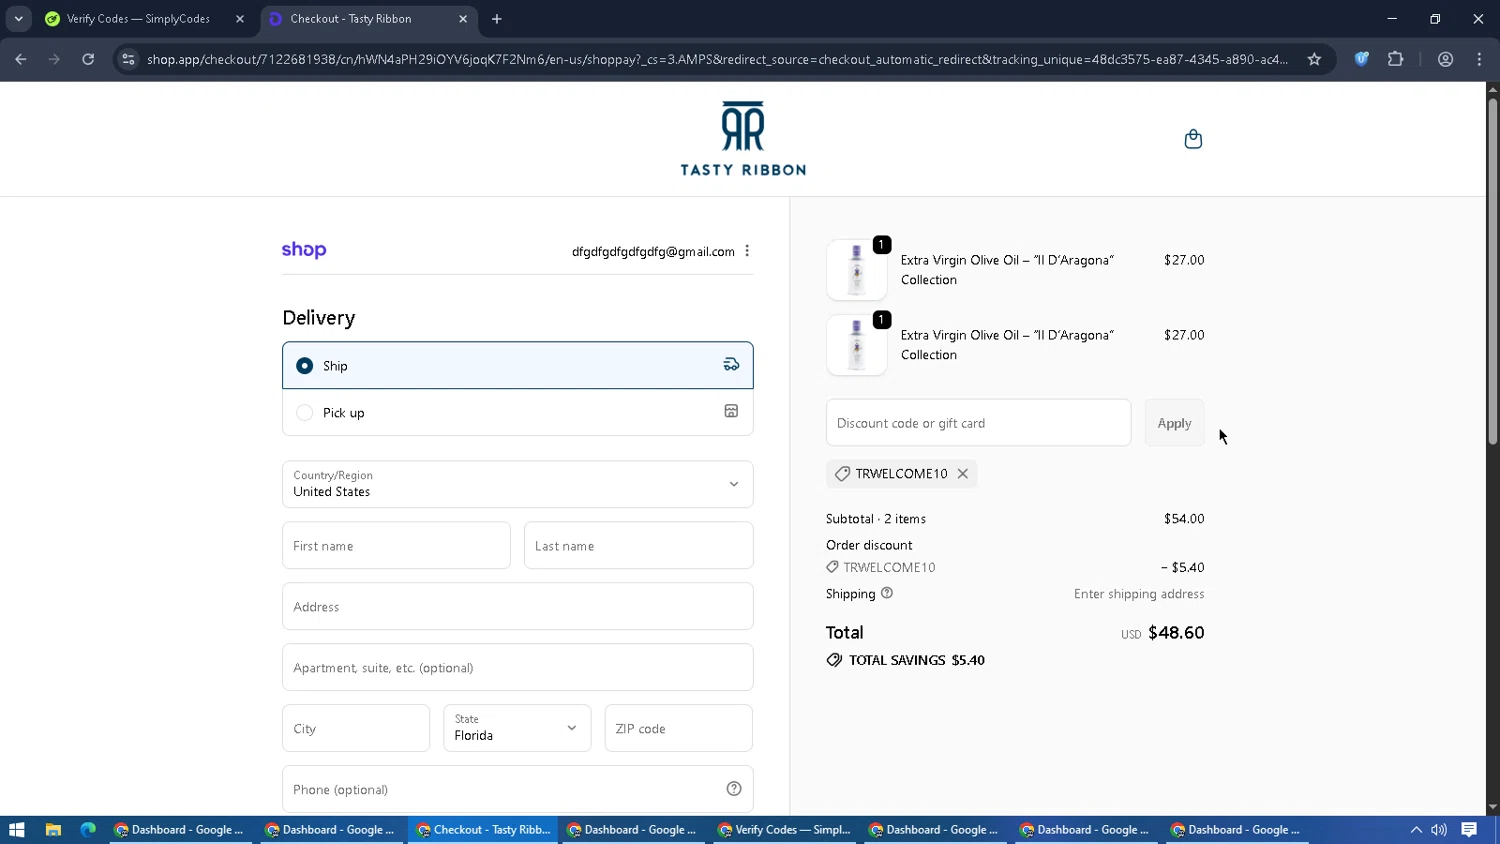
Task: Open the Bitwarden shield extension icon
Action: point(1361,59)
